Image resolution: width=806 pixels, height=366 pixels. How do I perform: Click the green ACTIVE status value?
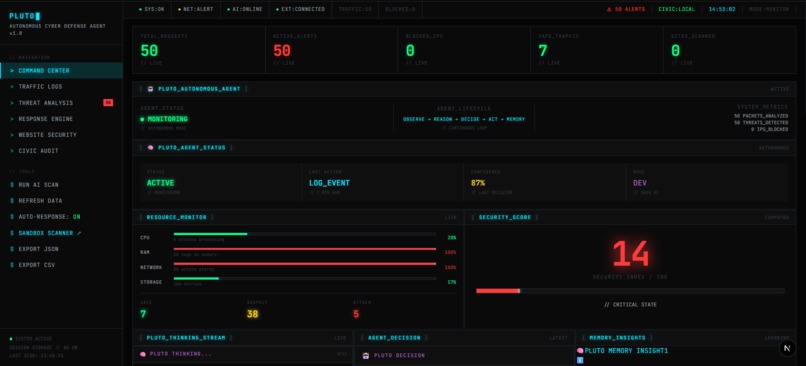(160, 183)
